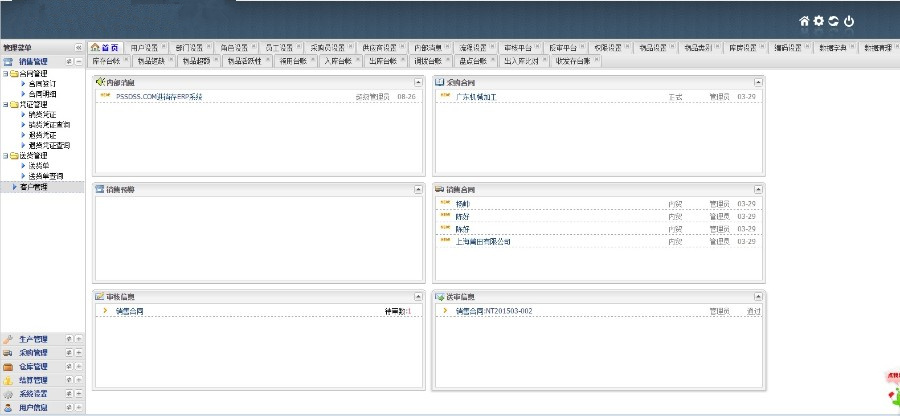Click the refresh icon in header
Viewport: 900px width, 416px height.
click(x=833, y=21)
